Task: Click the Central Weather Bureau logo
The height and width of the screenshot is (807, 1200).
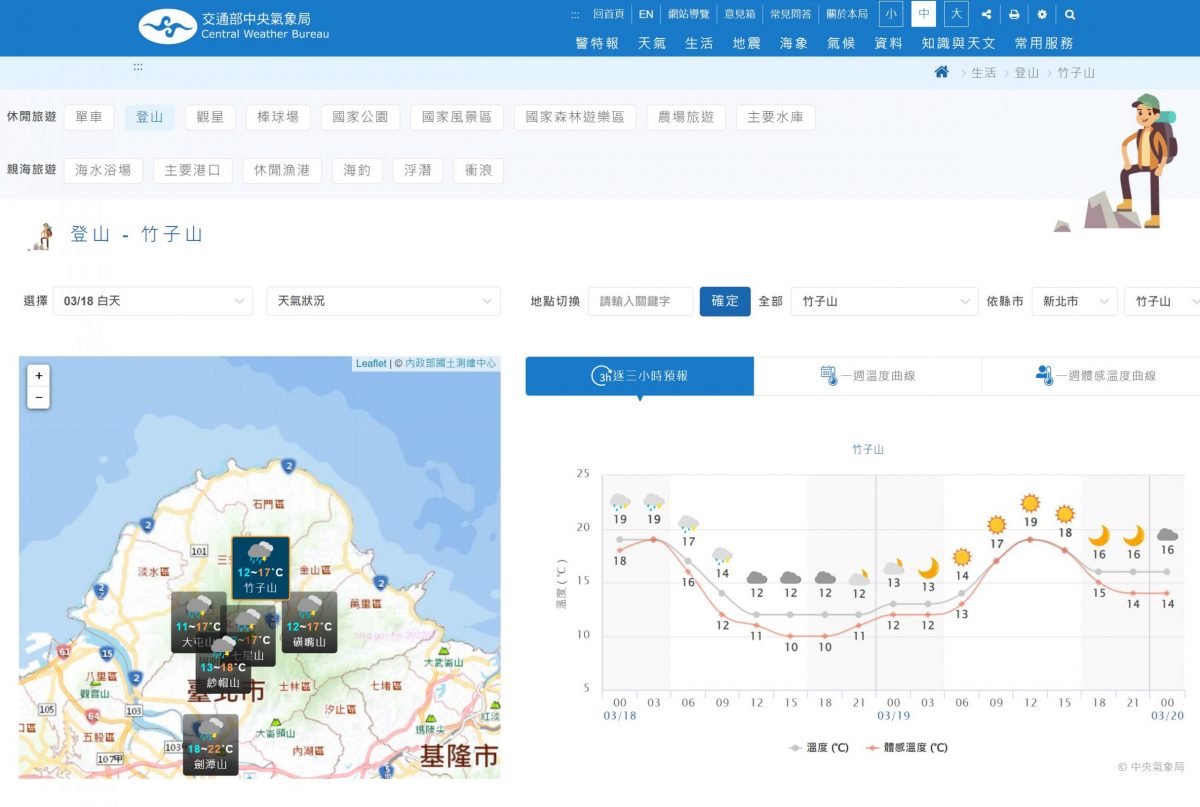Action: [x=233, y=26]
